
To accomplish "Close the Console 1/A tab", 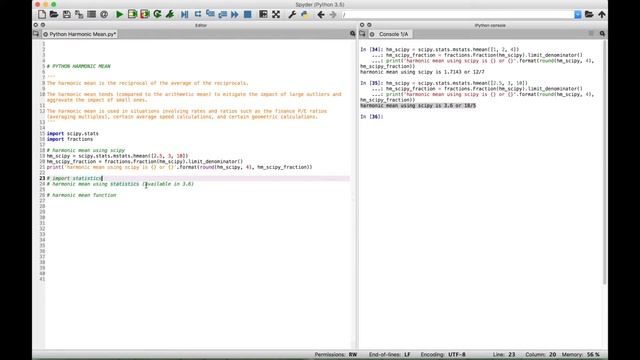I will (x=372, y=34).
